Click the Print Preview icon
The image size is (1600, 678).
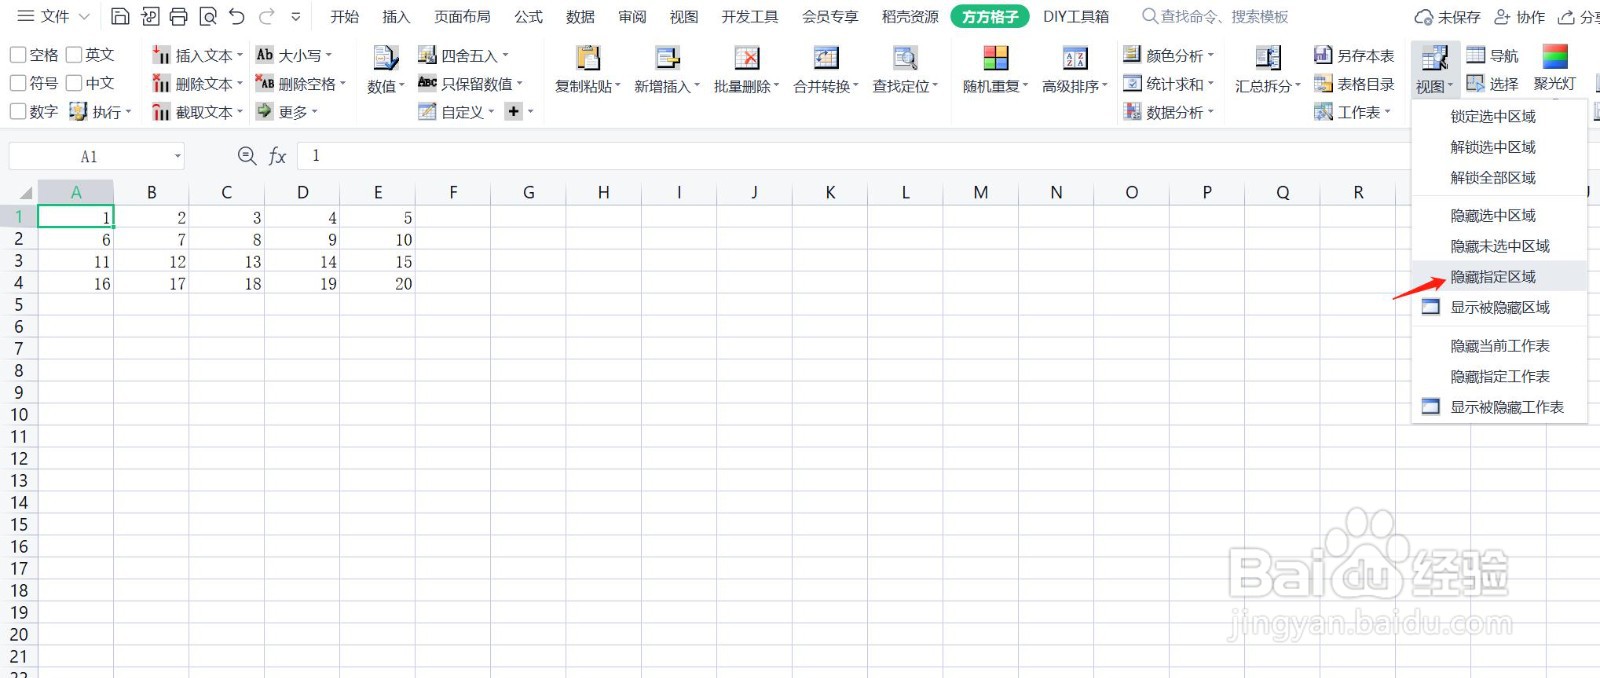pyautogui.click(x=208, y=16)
